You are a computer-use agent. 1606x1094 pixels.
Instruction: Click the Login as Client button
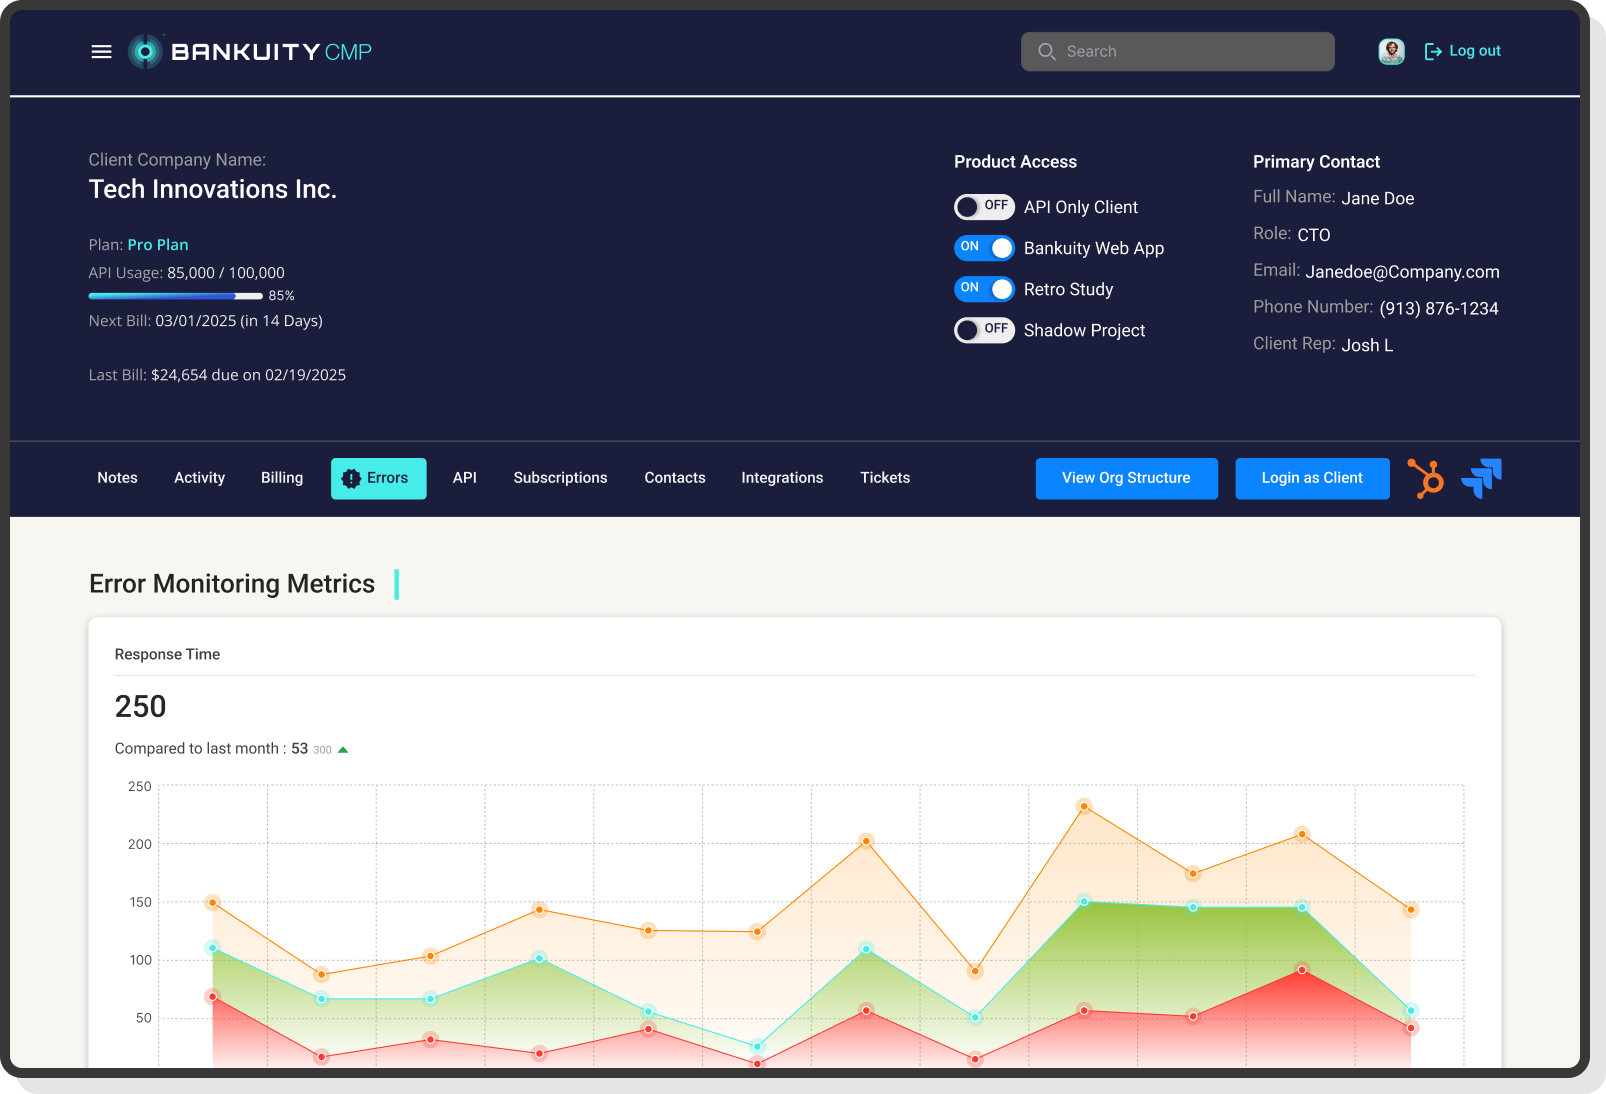coord(1312,478)
